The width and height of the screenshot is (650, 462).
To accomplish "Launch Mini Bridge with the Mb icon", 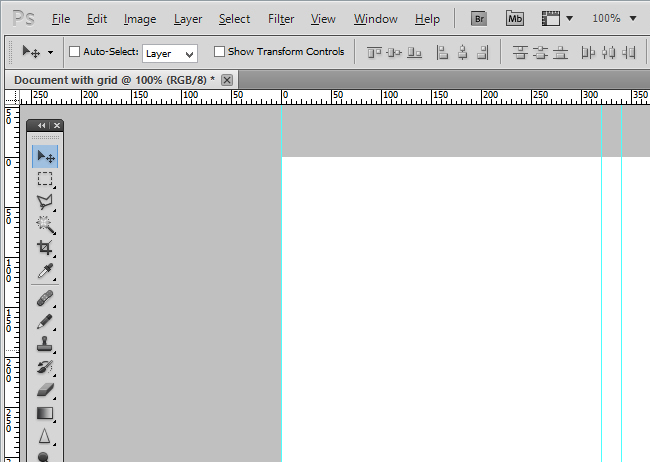I will (x=515, y=19).
